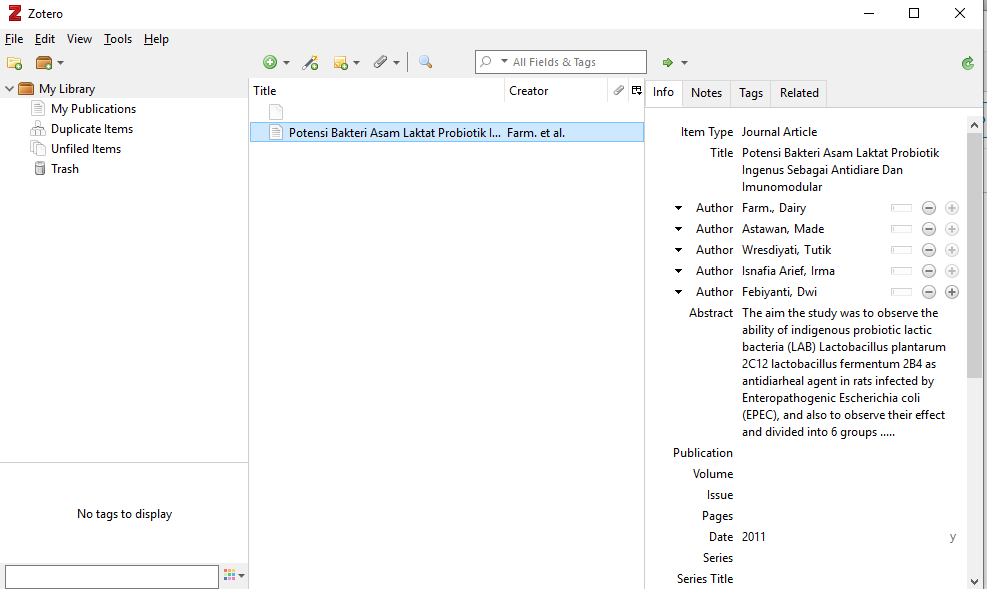This screenshot has height=589, width=987.
Task: Add new author after Febiyanti, Dwi
Action: [x=952, y=292]
